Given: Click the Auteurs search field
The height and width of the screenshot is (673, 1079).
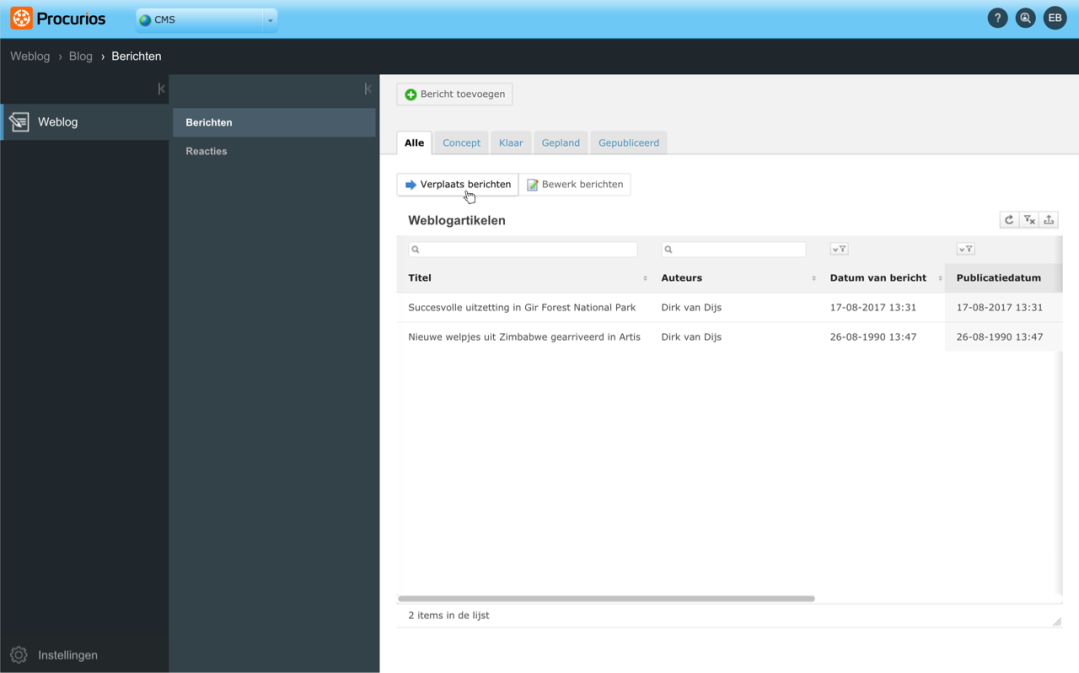Looking at the screenshot, I should pyautogui.click(x=734, y=249).
